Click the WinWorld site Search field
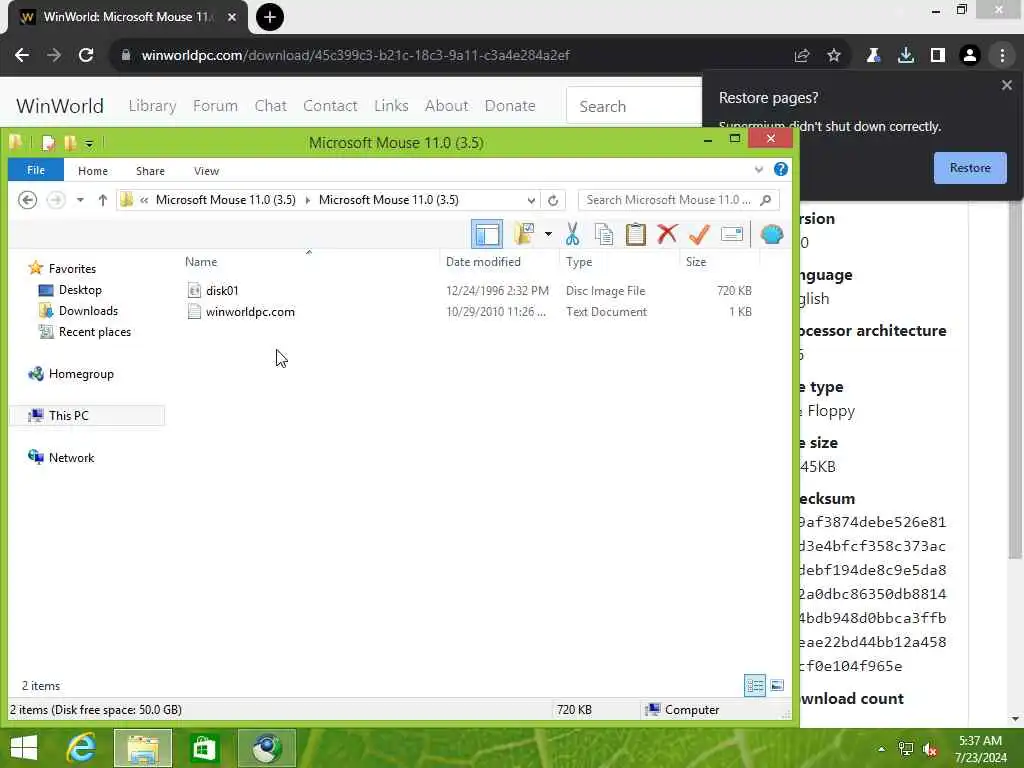The width and height of the screenshot is (1024, 768). (634, 106)
